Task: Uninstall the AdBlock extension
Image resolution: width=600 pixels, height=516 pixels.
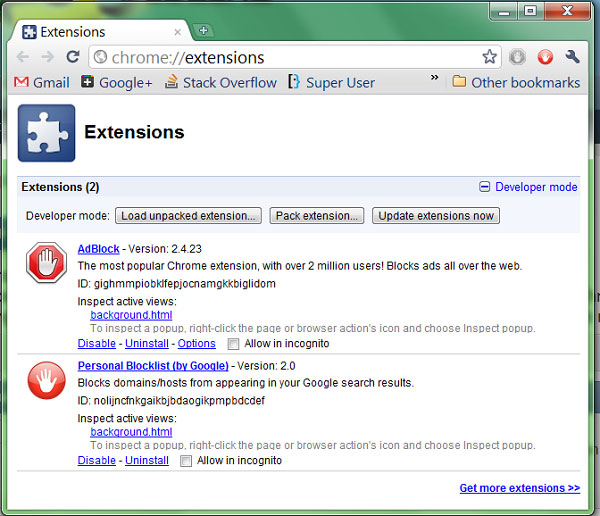Action: (147, 343)
